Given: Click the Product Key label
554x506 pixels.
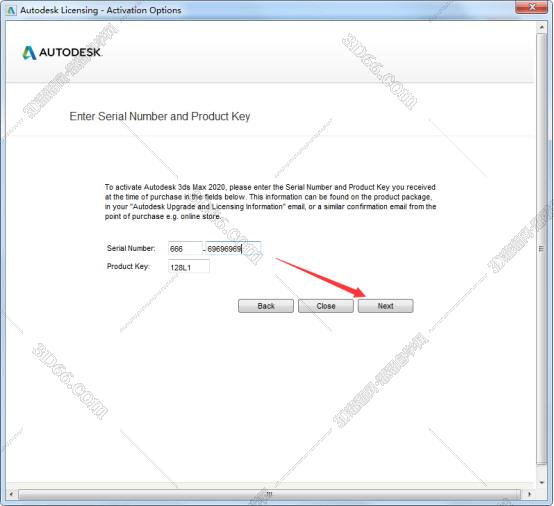Looking at the screenshot, I should (128, 266).
